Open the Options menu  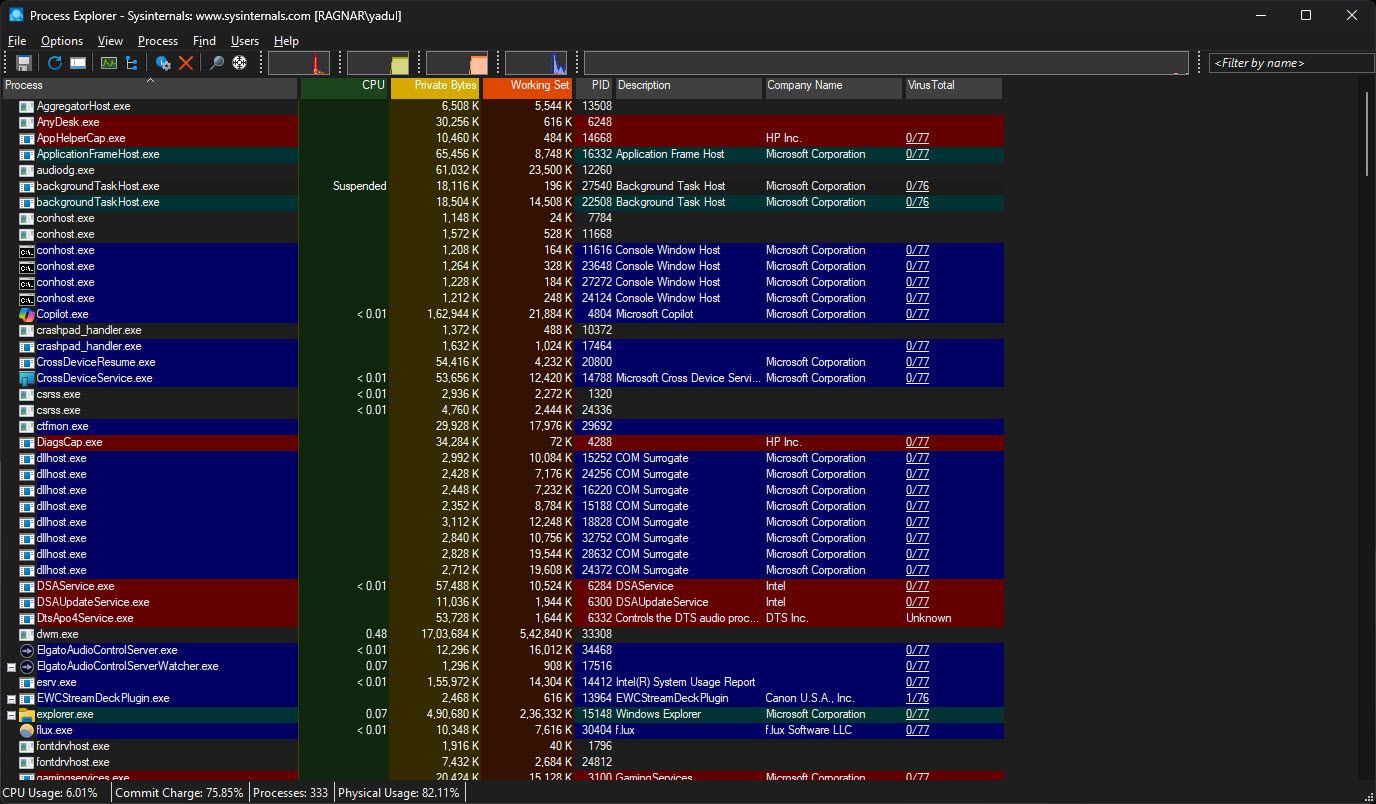point(62,41)
